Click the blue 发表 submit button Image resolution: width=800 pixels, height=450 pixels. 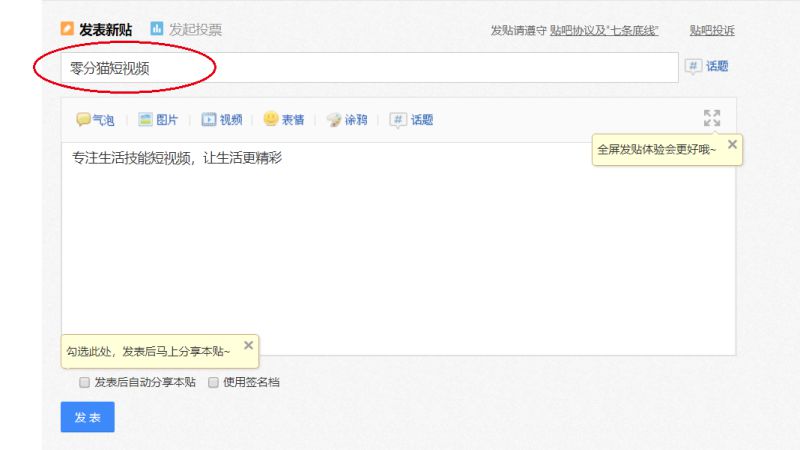(87, 417)
